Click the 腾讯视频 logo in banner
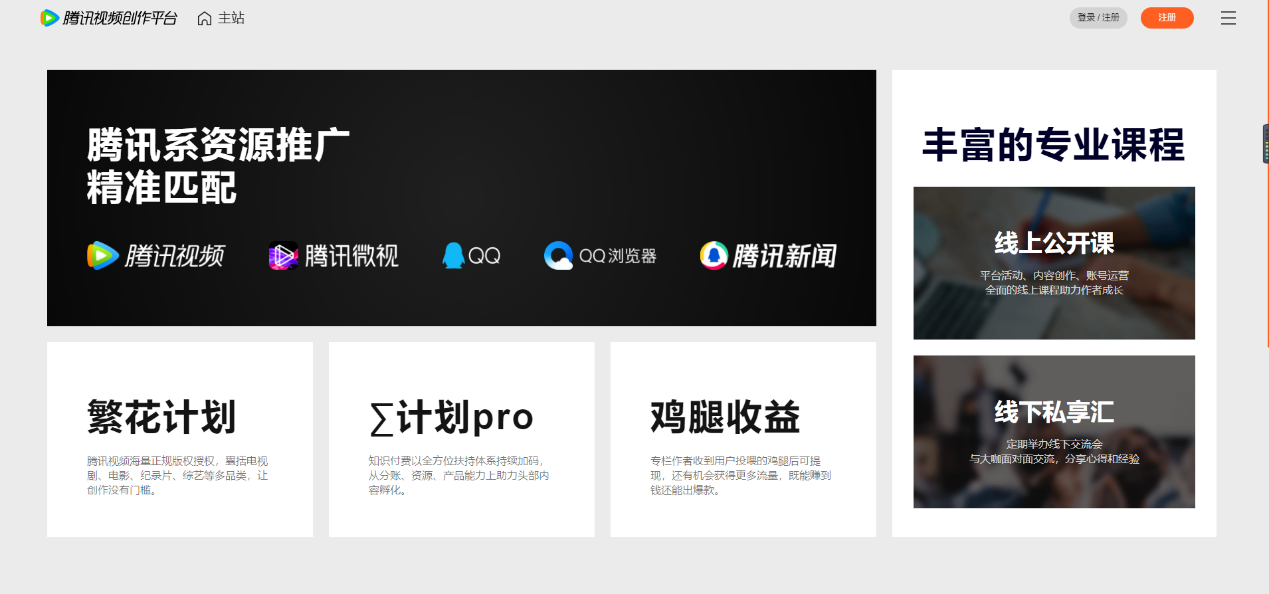This screenshot has height=594, width=1269. 155,256
